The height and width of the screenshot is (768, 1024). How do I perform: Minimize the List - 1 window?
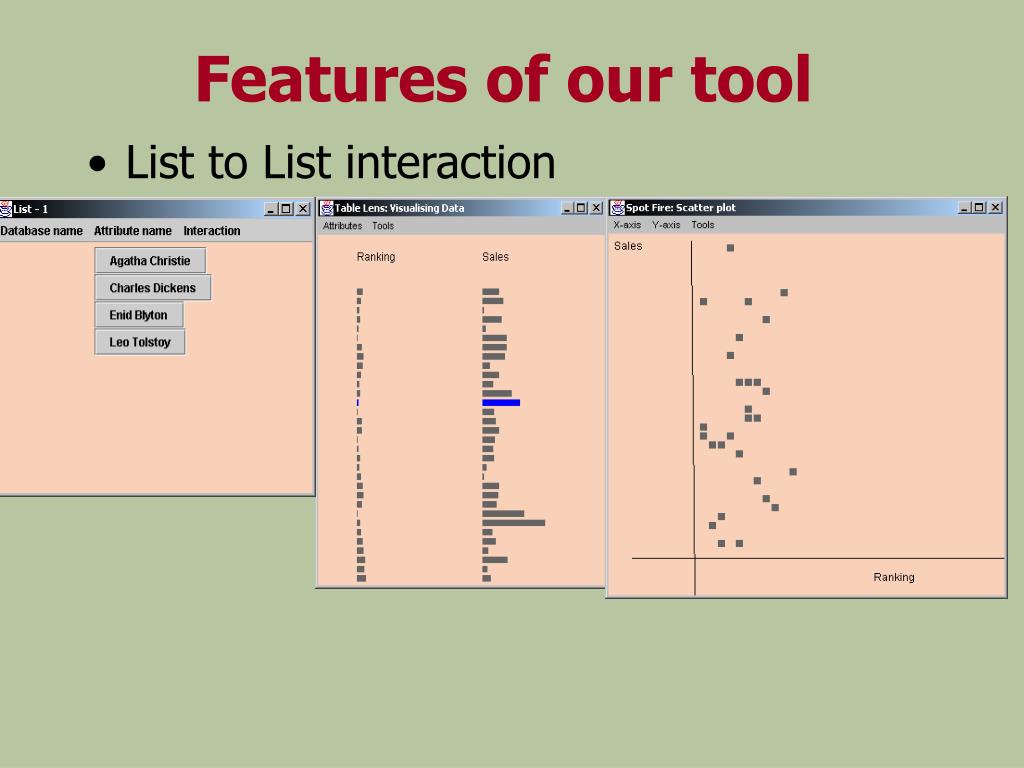[271, 209]
